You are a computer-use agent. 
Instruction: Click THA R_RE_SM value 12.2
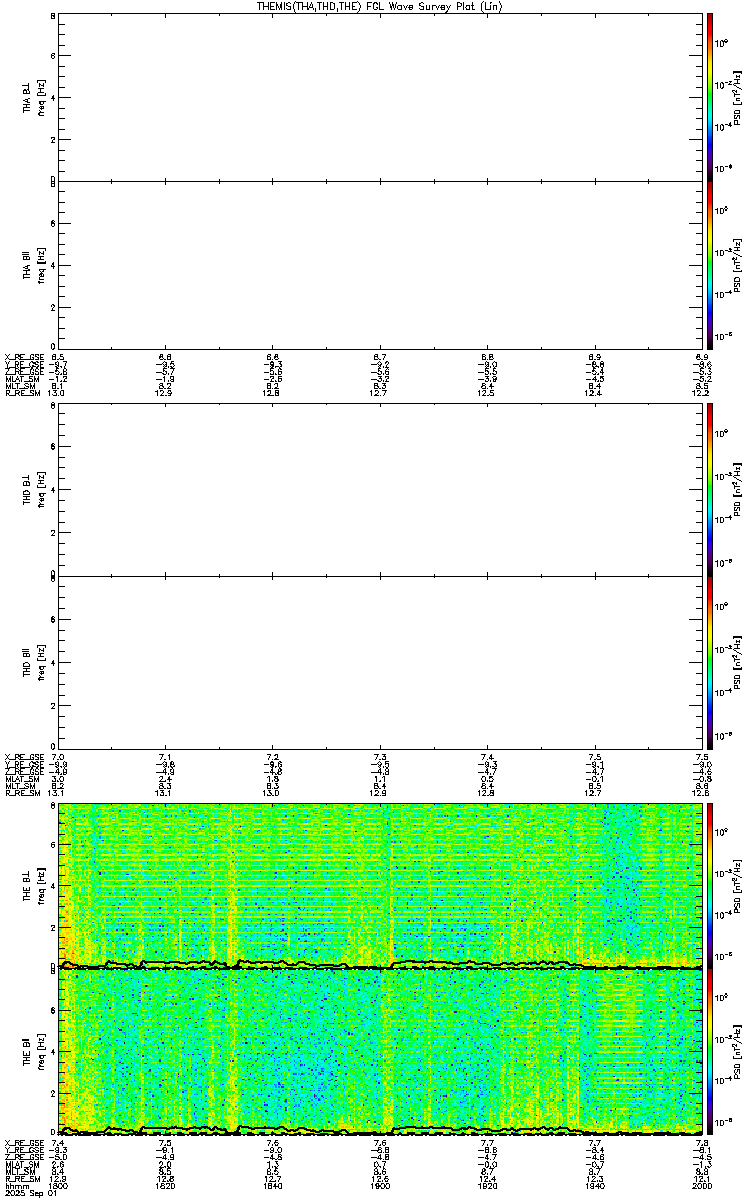click(x=701, y=393)
